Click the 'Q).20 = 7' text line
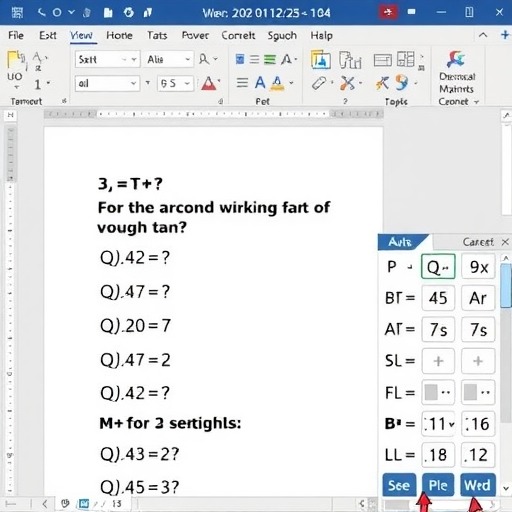This screenshot has height=512, width=512. (135, 326)
